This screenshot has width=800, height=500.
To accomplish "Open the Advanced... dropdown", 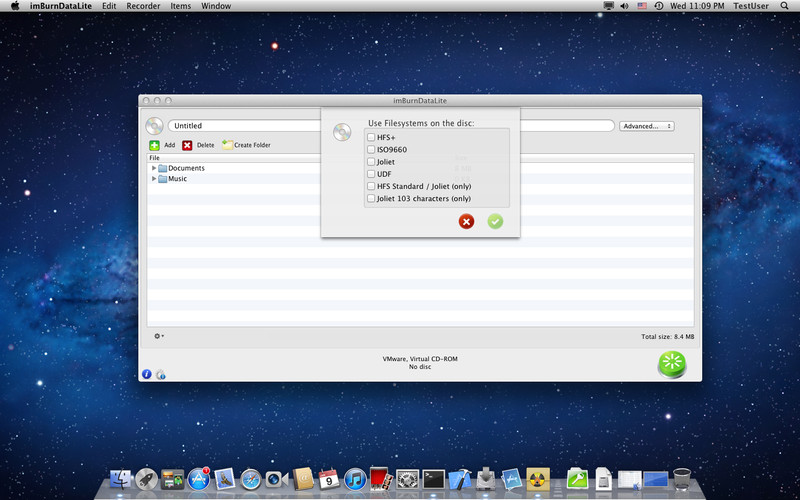I will 646,126.
